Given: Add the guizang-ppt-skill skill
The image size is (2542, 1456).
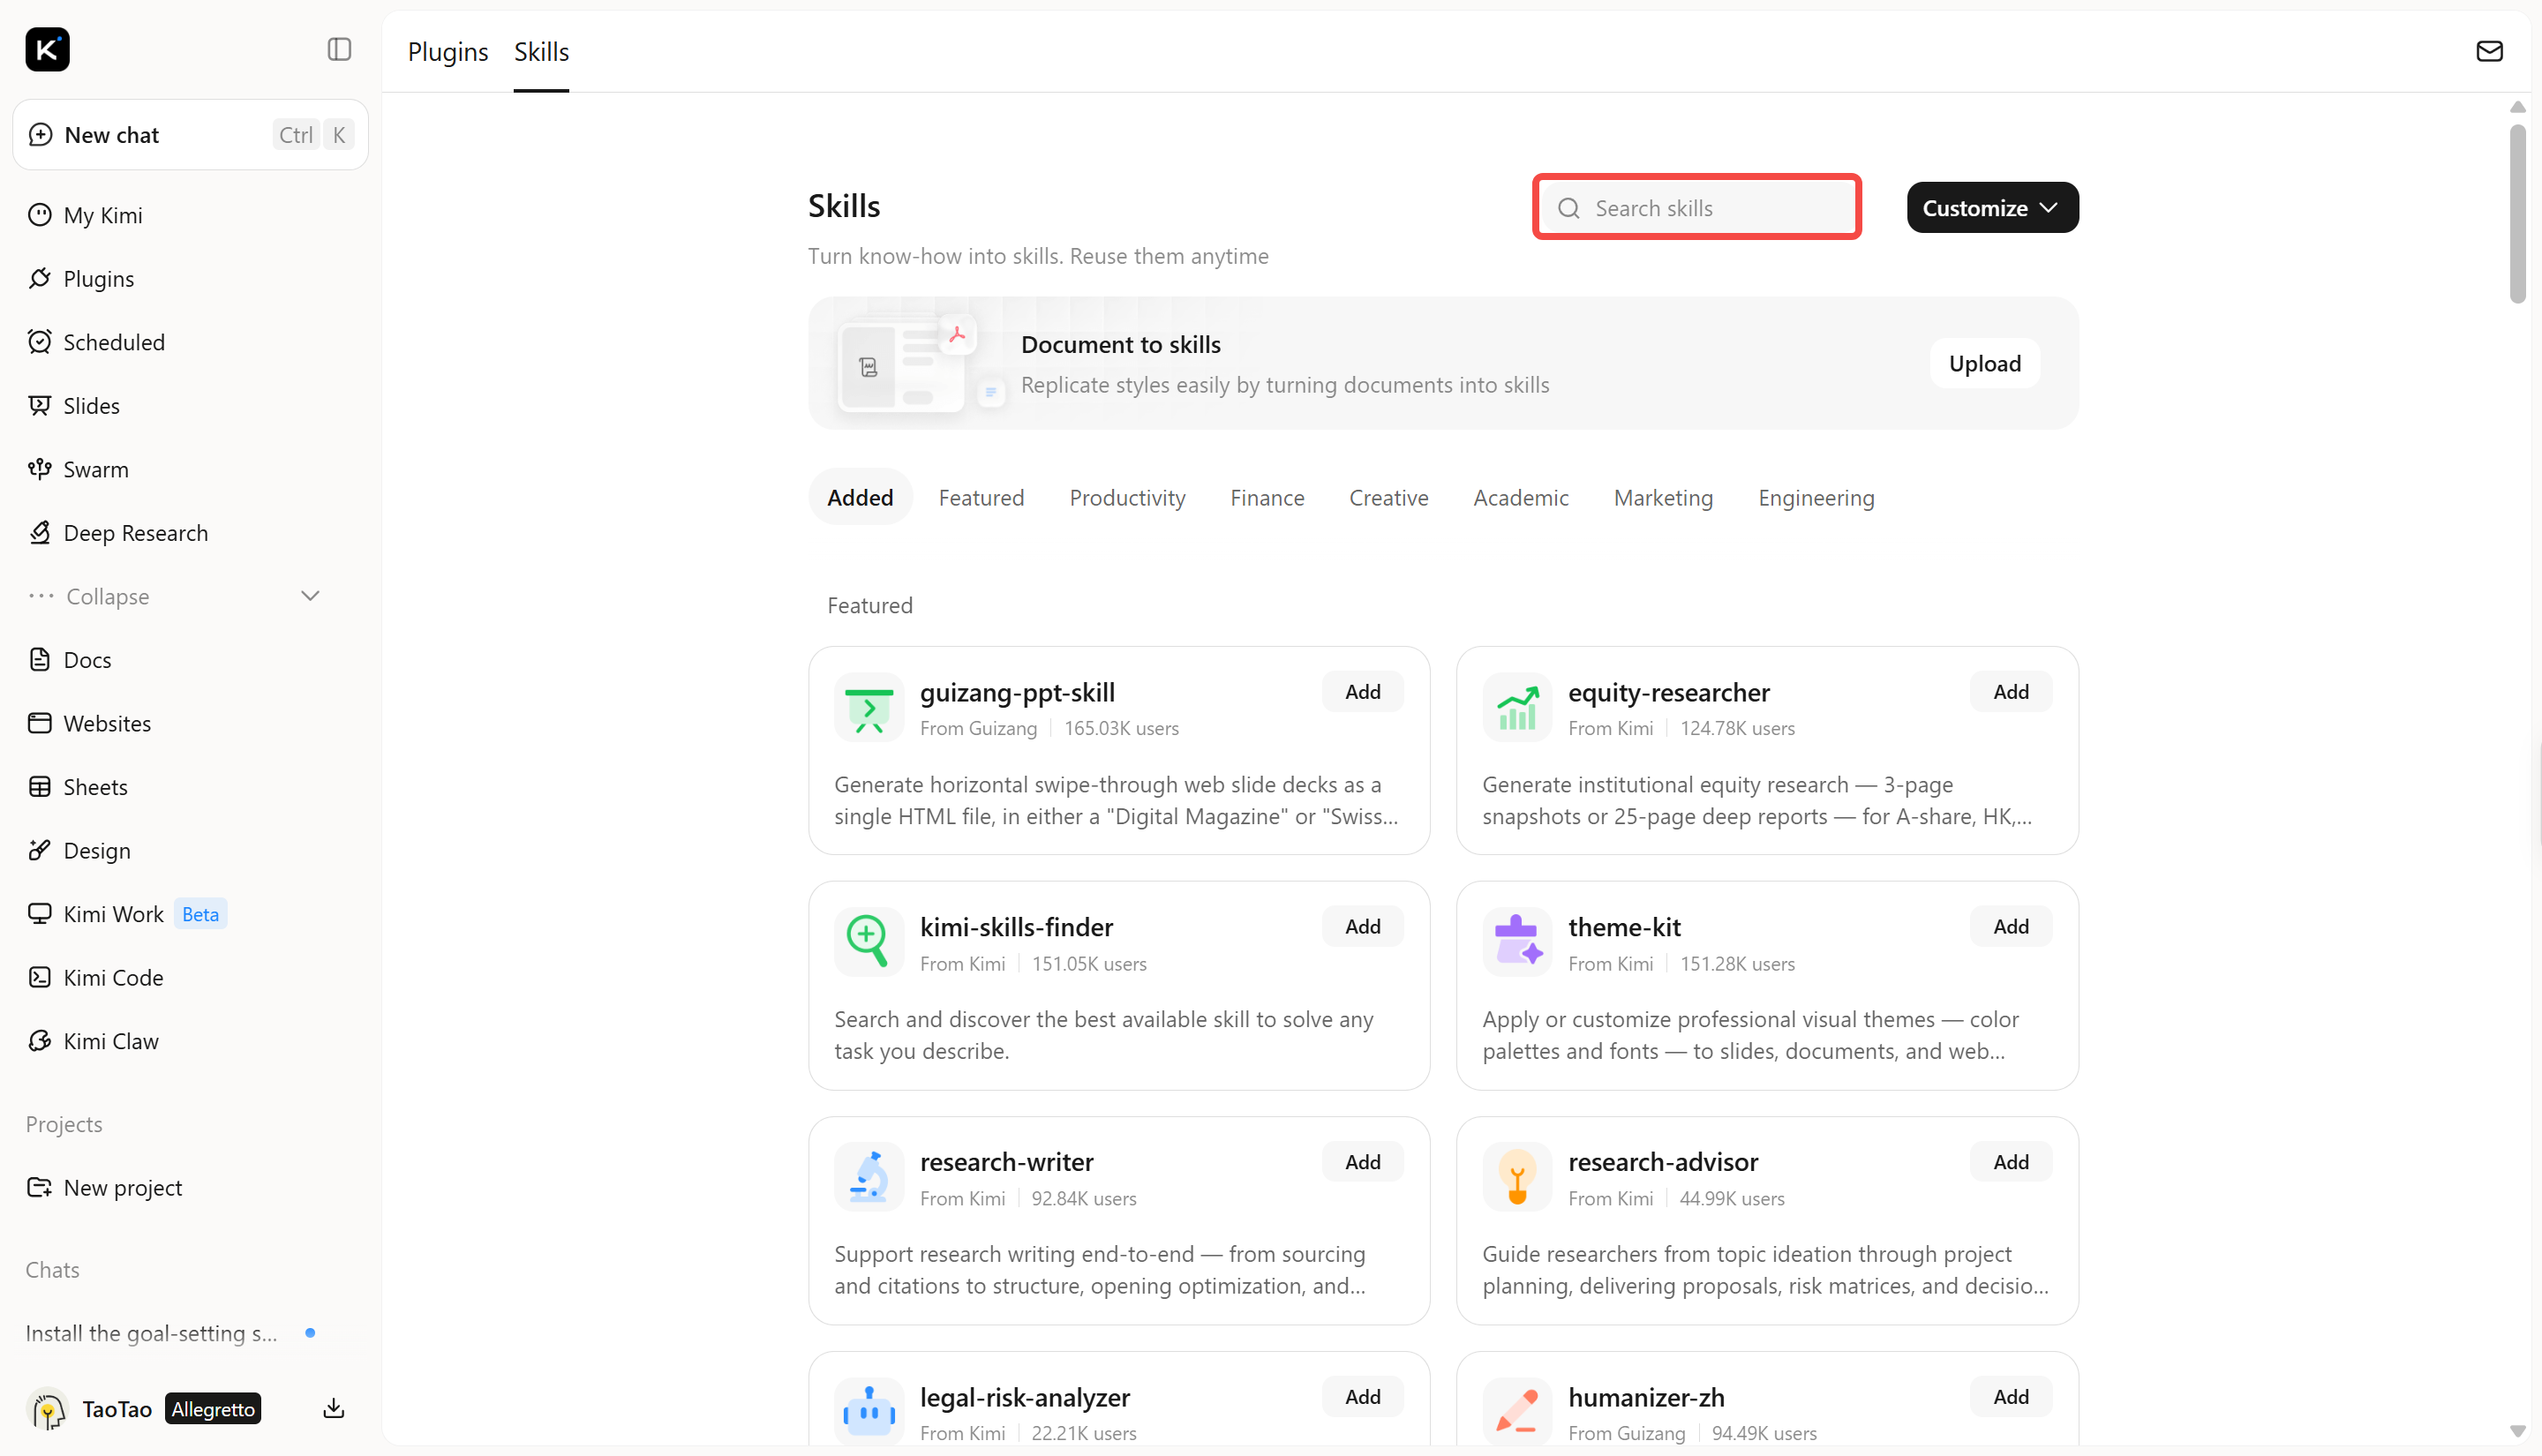Looking at the screenshot, I should 1362,692.
